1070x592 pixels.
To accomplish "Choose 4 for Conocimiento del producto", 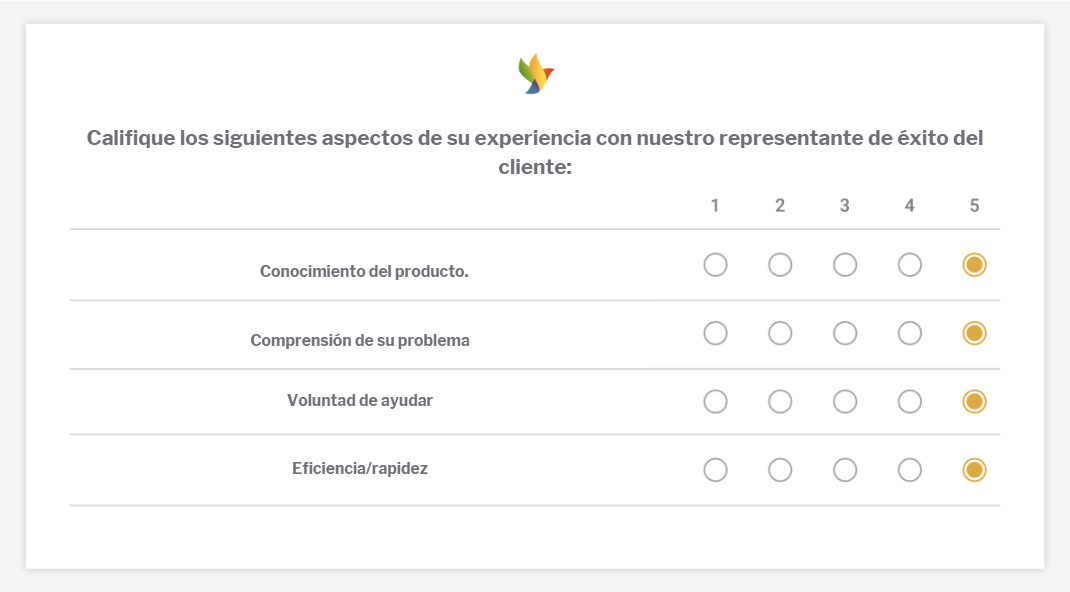I will pos(910,265).
